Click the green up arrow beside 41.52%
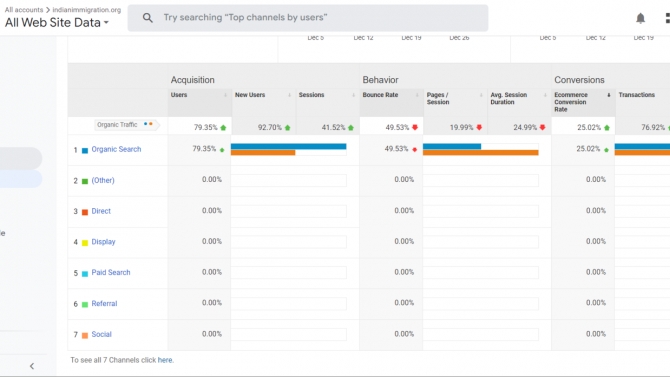The height and width of the screenshot is (377, 670). pos(351,127)
